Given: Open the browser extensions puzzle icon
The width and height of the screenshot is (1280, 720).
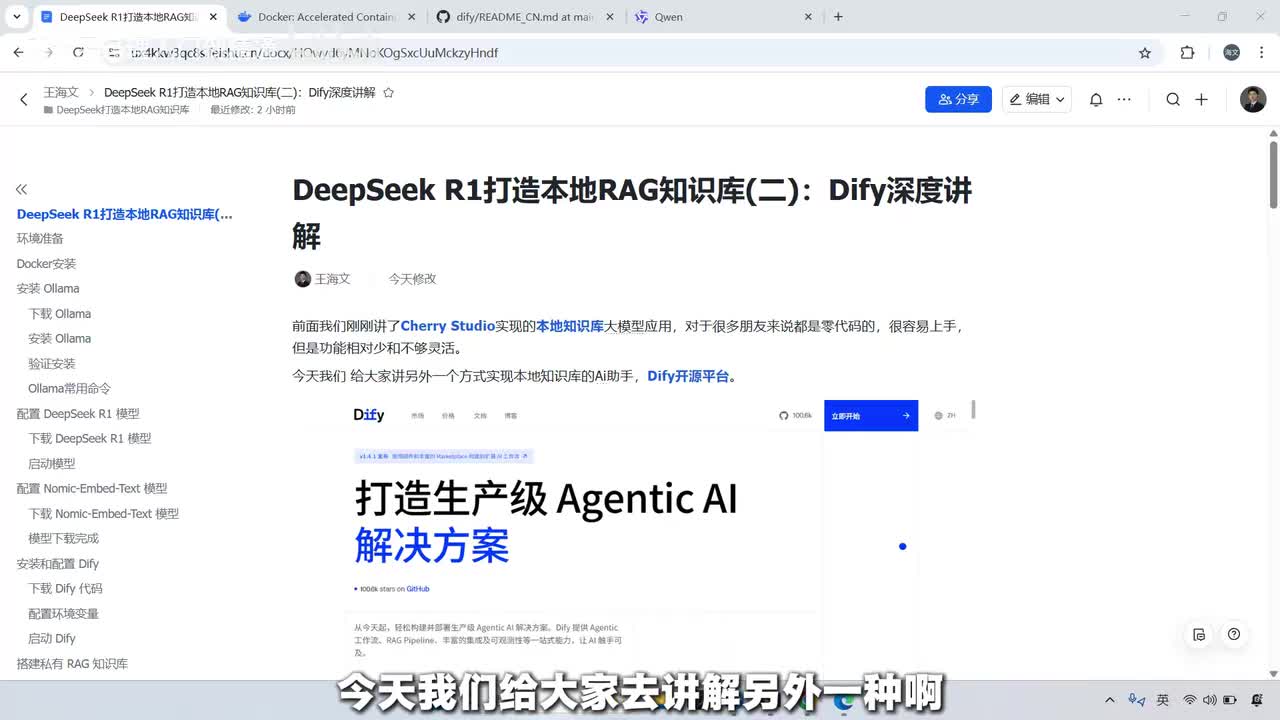Looking at the screenshot, I should pyautogui.click(x=1187, y=53).
